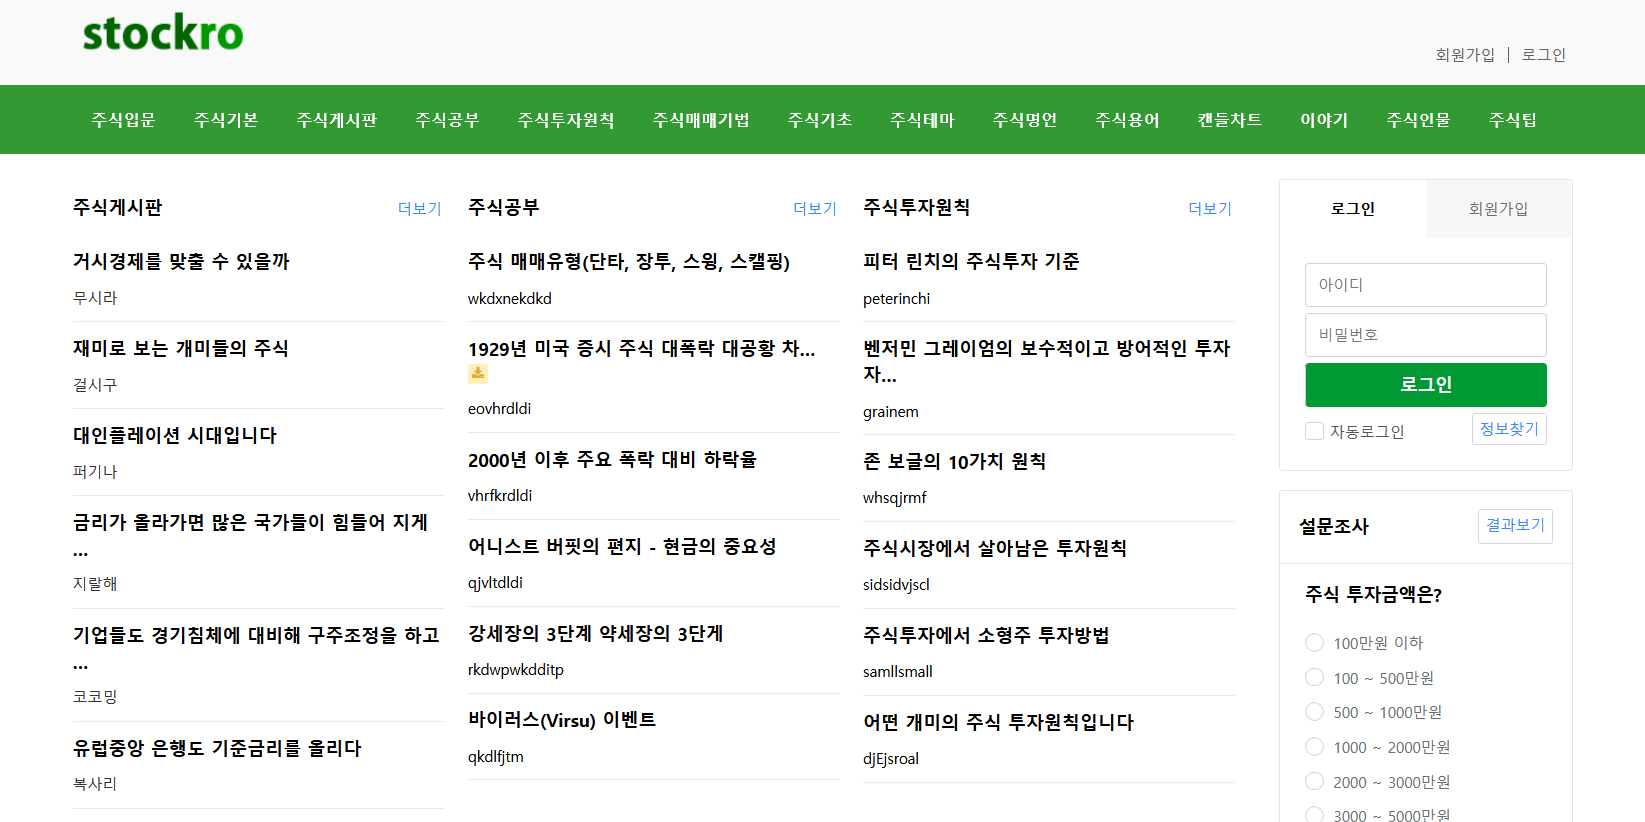
Task: Open the post 주식시장에서 살아남은 투자원칙
Action: pos(995,549)
